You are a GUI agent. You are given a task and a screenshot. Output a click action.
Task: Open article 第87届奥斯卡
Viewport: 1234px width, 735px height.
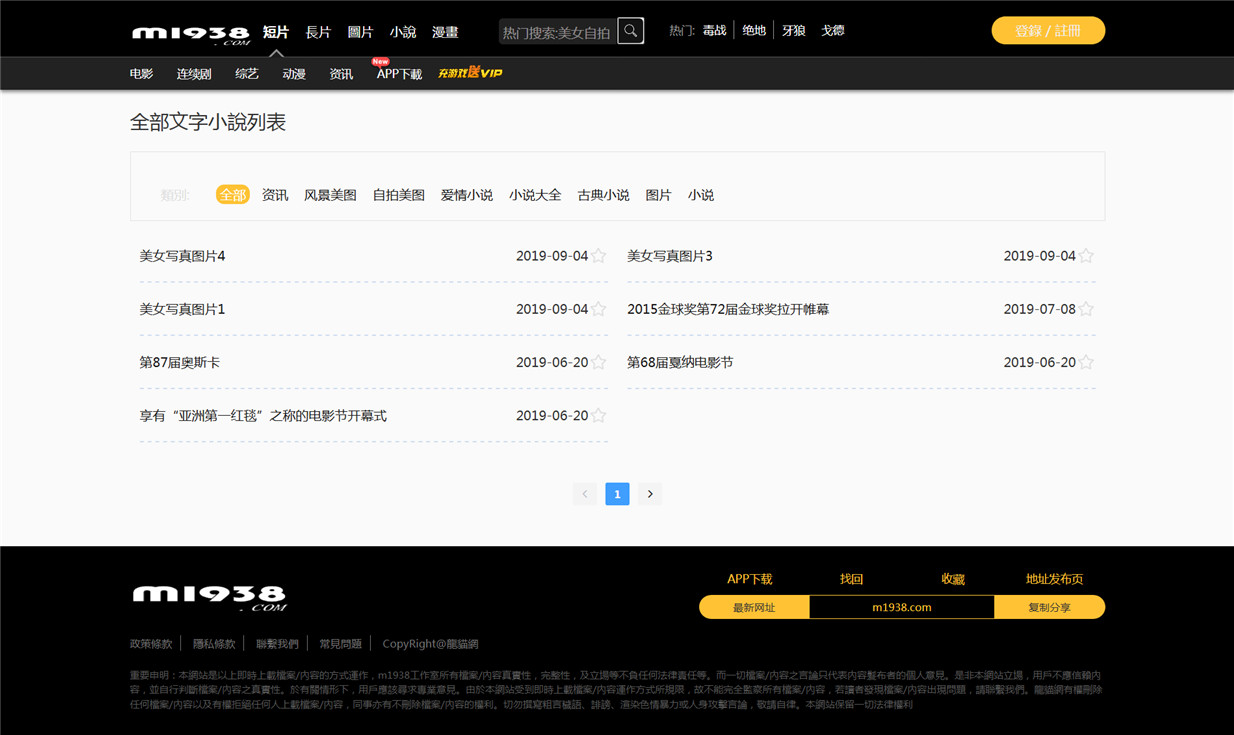tap(180, 362)
